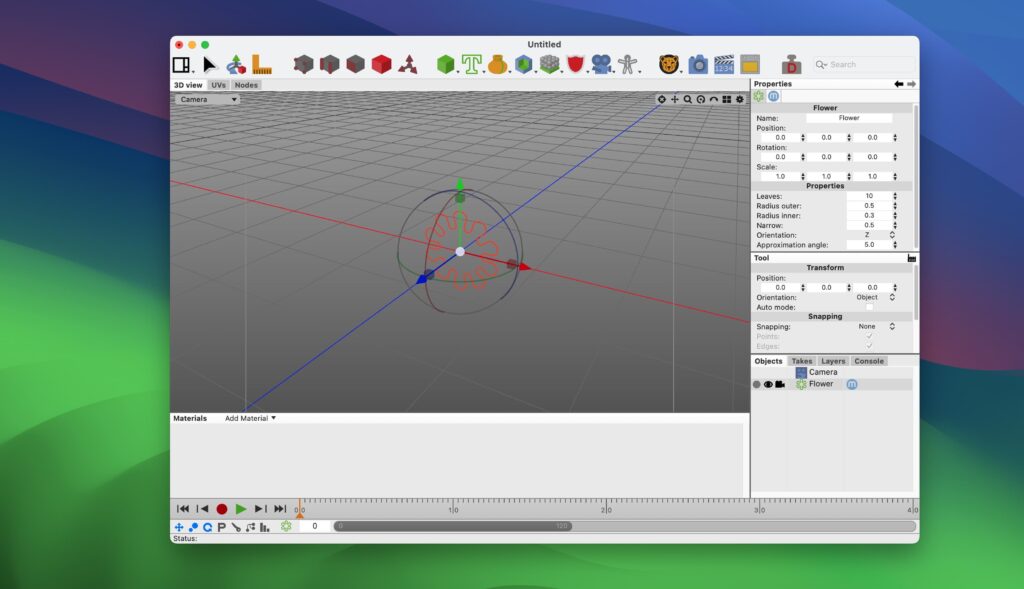Open the viewport settings gear icon
Viewport: 1024px width, 589px height.
coord(740,99)
